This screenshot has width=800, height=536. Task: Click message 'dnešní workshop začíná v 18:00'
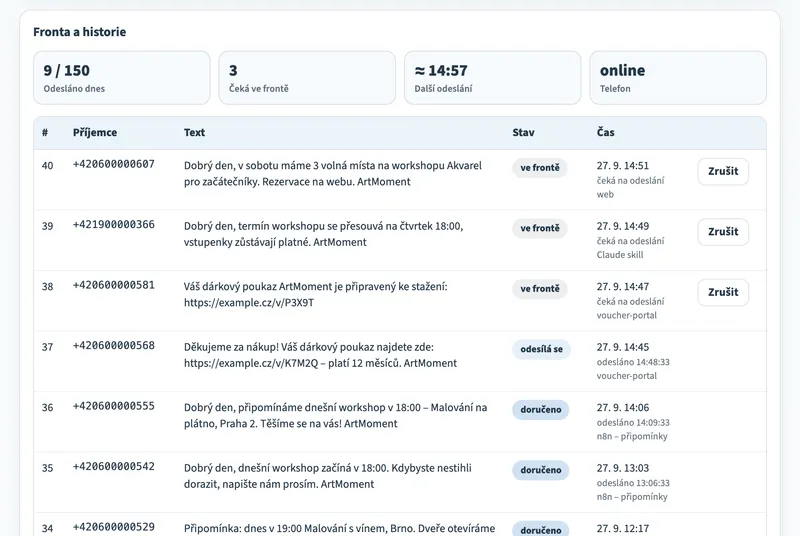(328, 476)
